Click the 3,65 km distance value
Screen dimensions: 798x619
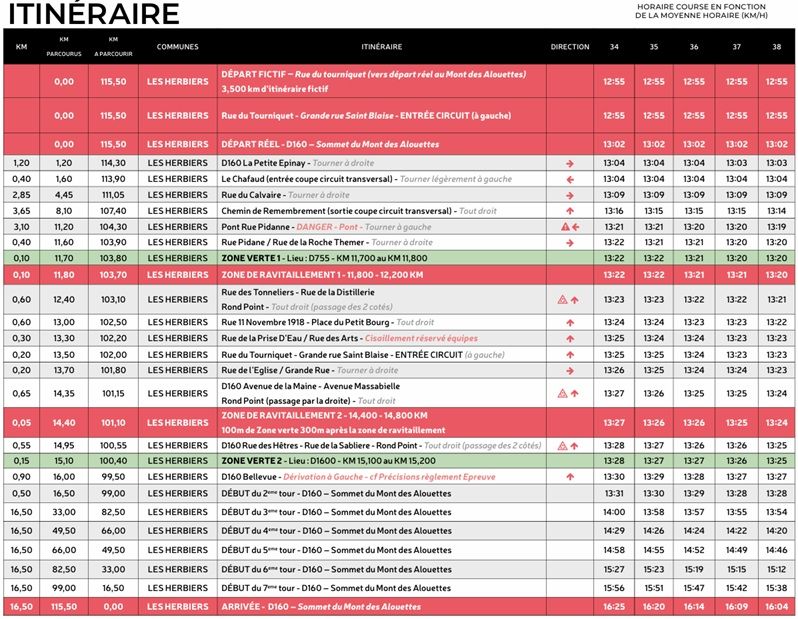pyautogui.click(x=21, y=211)
